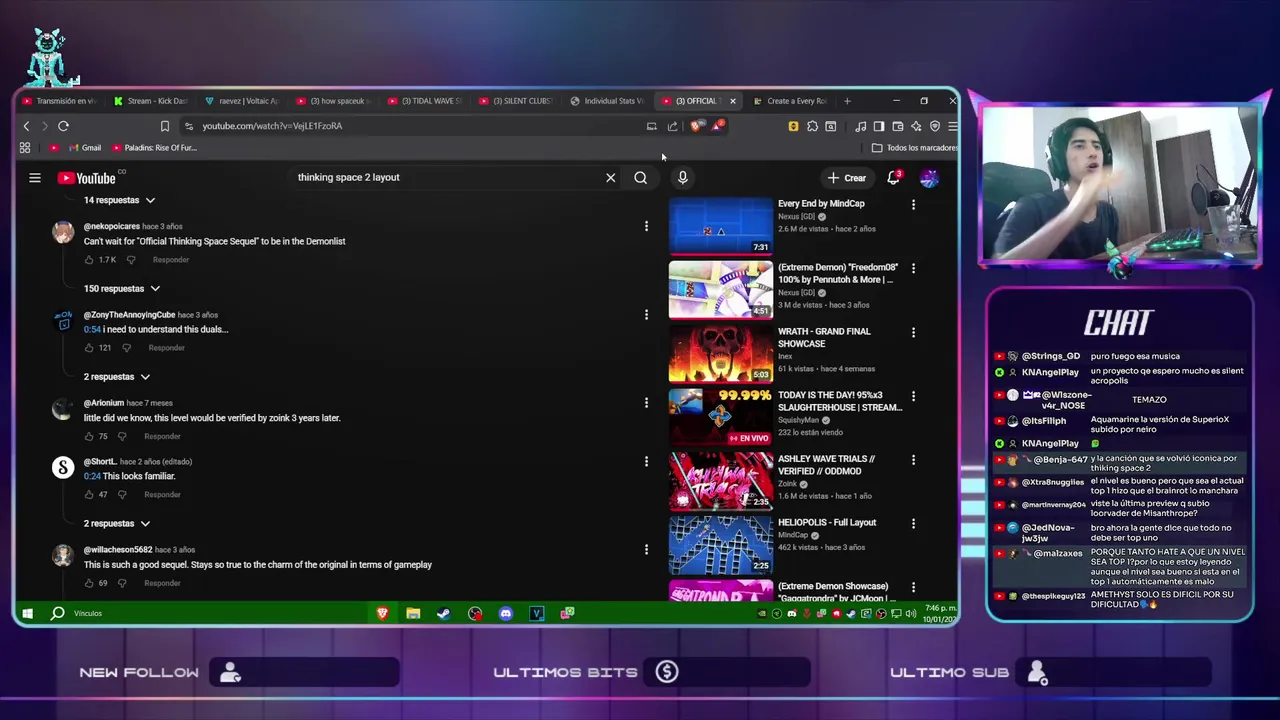Open @willacheson5682 channel name

(x=118, y=550)
